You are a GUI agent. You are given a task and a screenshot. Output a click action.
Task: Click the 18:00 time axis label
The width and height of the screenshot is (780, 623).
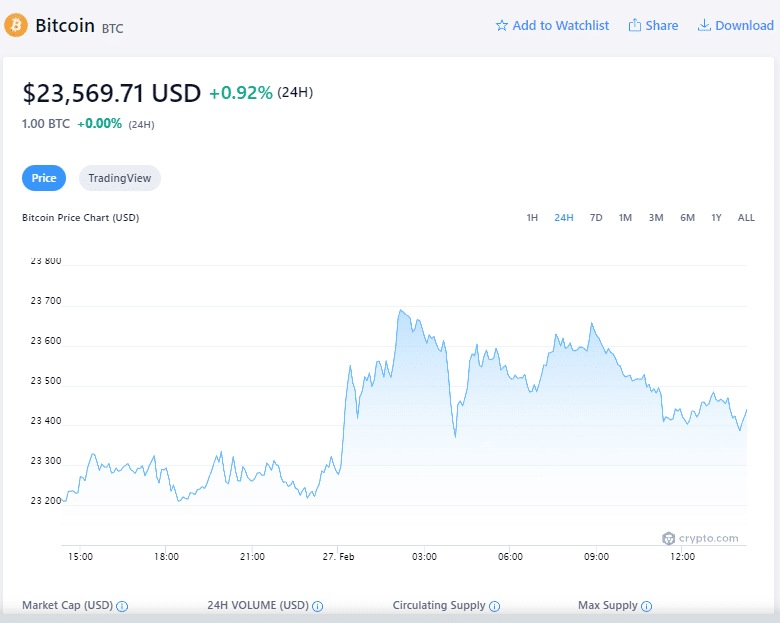[166, 556]
